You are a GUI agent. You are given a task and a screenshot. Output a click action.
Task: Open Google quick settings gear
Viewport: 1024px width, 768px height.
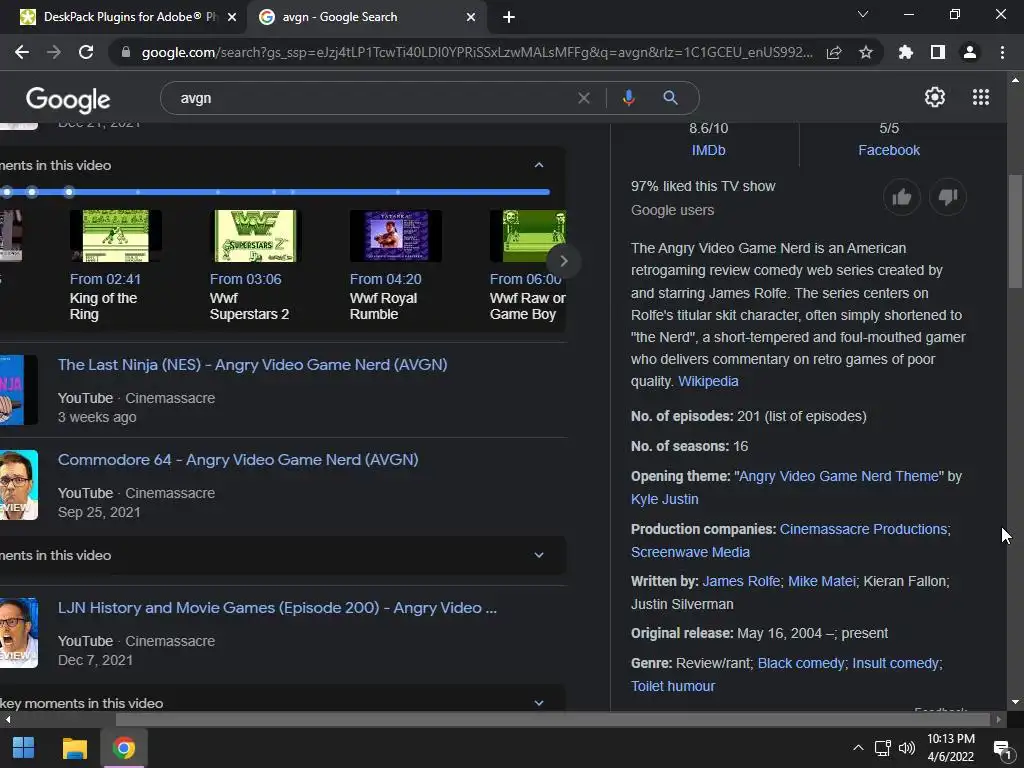935,97
